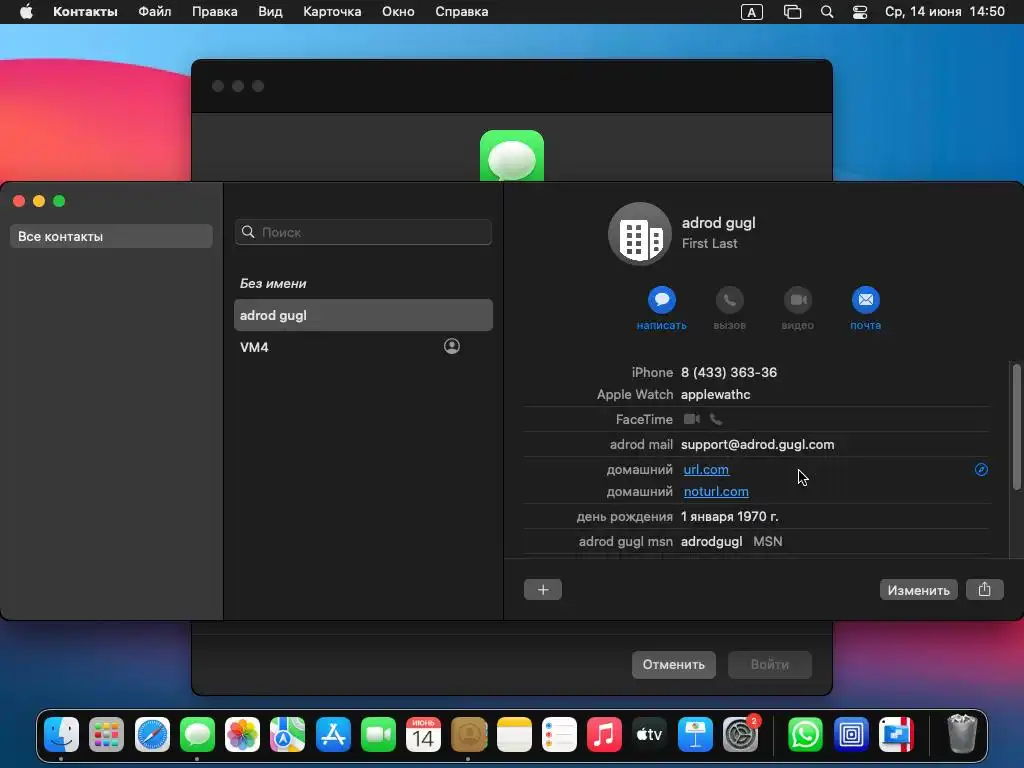Open Safari from the Dock
The height and width of the screenshot is (768, 1024).
[x=152, y=735]
